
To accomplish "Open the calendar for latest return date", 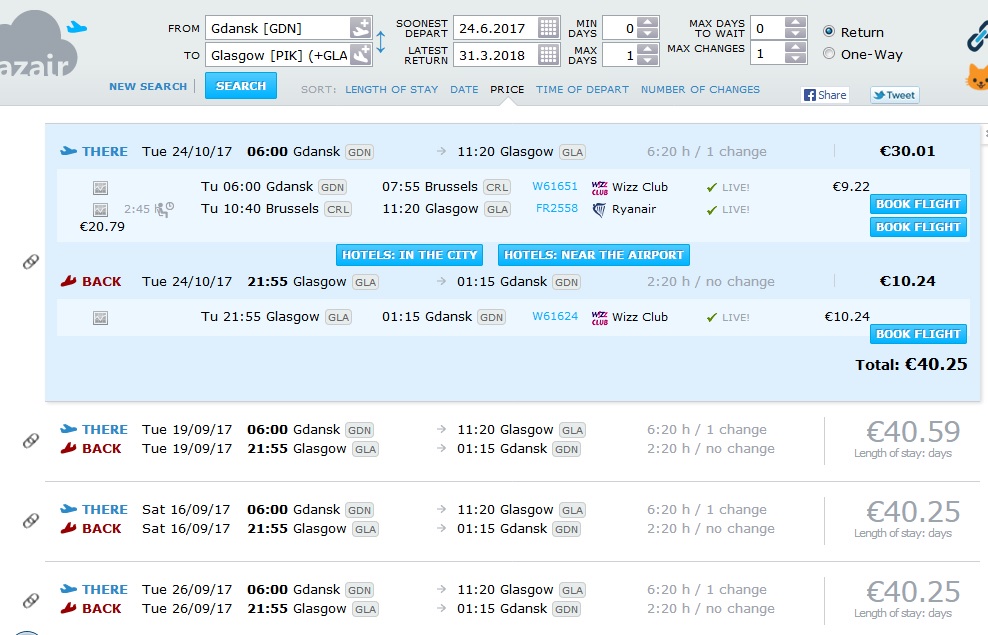I will click(x=548, y=55).
